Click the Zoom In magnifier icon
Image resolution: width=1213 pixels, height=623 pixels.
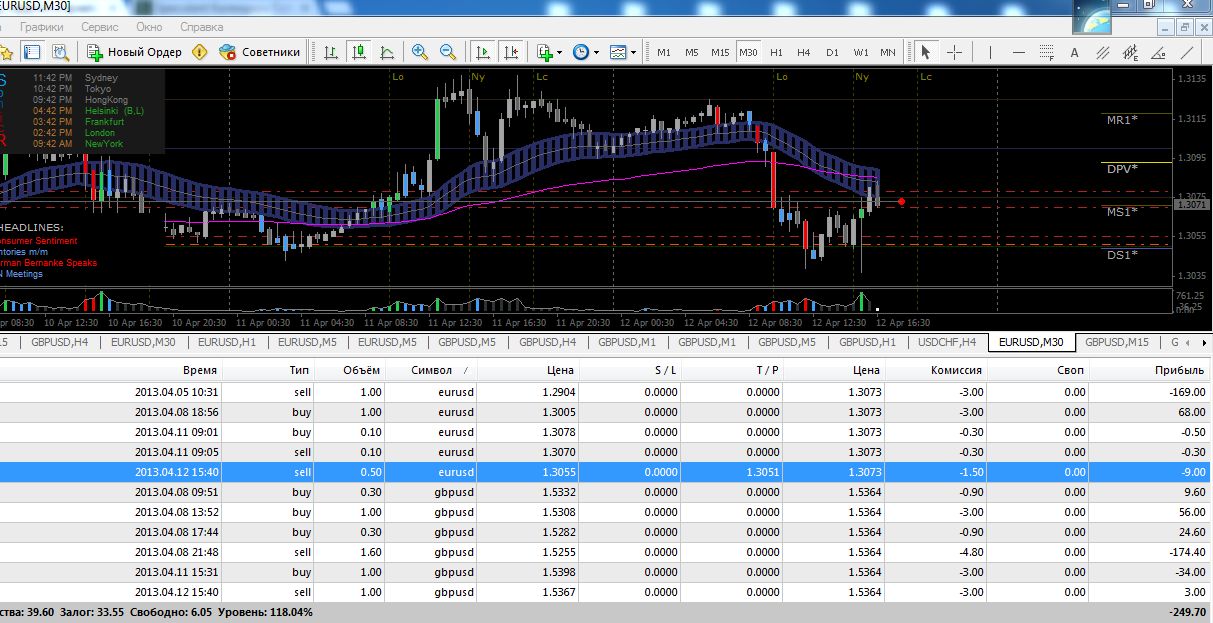tap(419, 52)
